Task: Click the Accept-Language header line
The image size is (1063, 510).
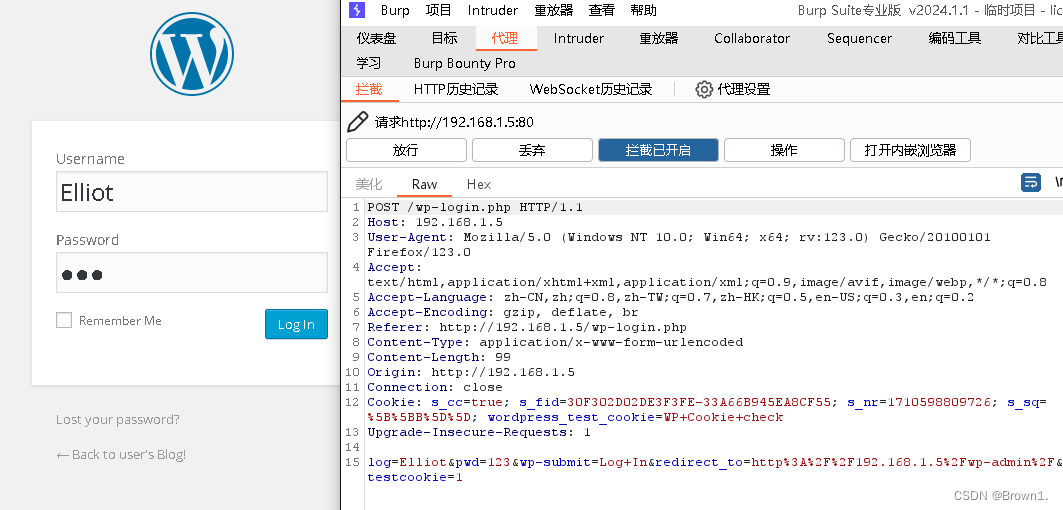Action: pyautogui.click(x=670, y=297)
